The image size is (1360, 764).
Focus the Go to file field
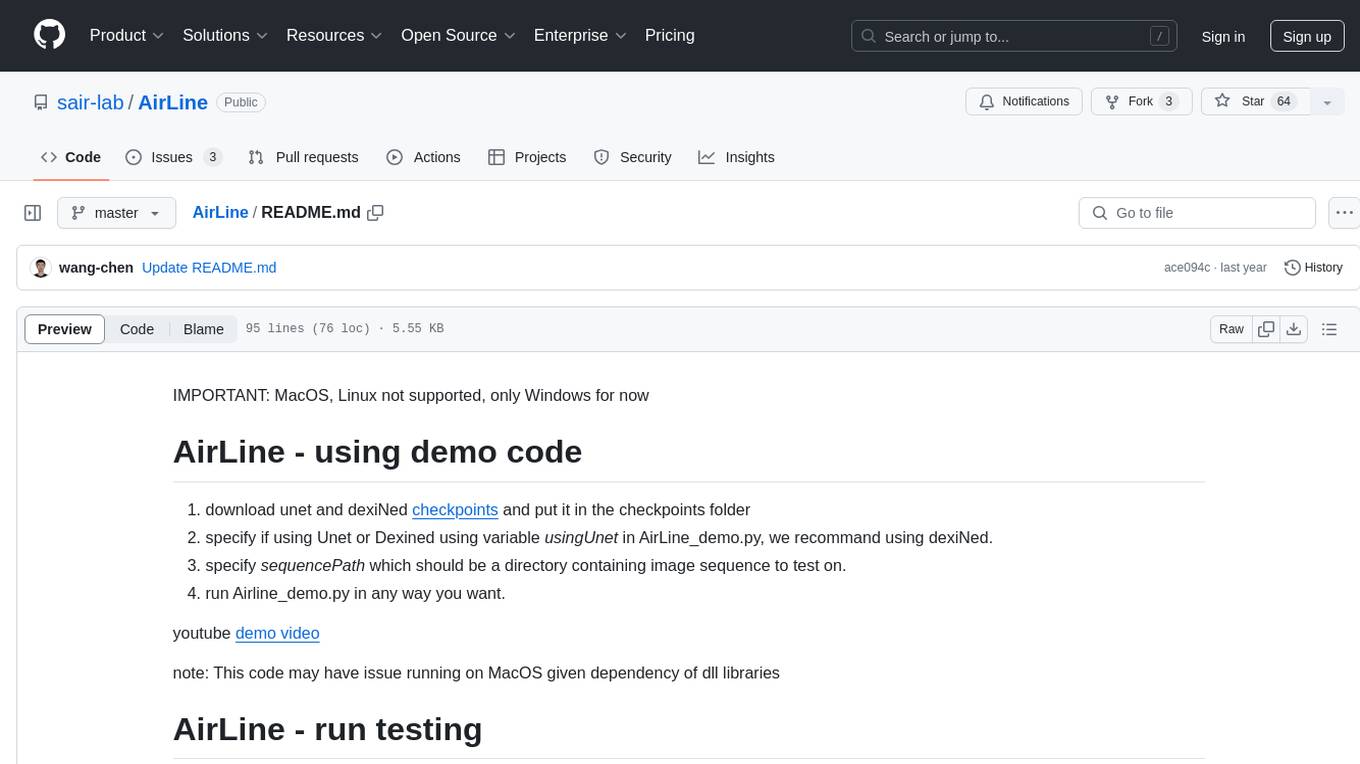click(1197, 213)
